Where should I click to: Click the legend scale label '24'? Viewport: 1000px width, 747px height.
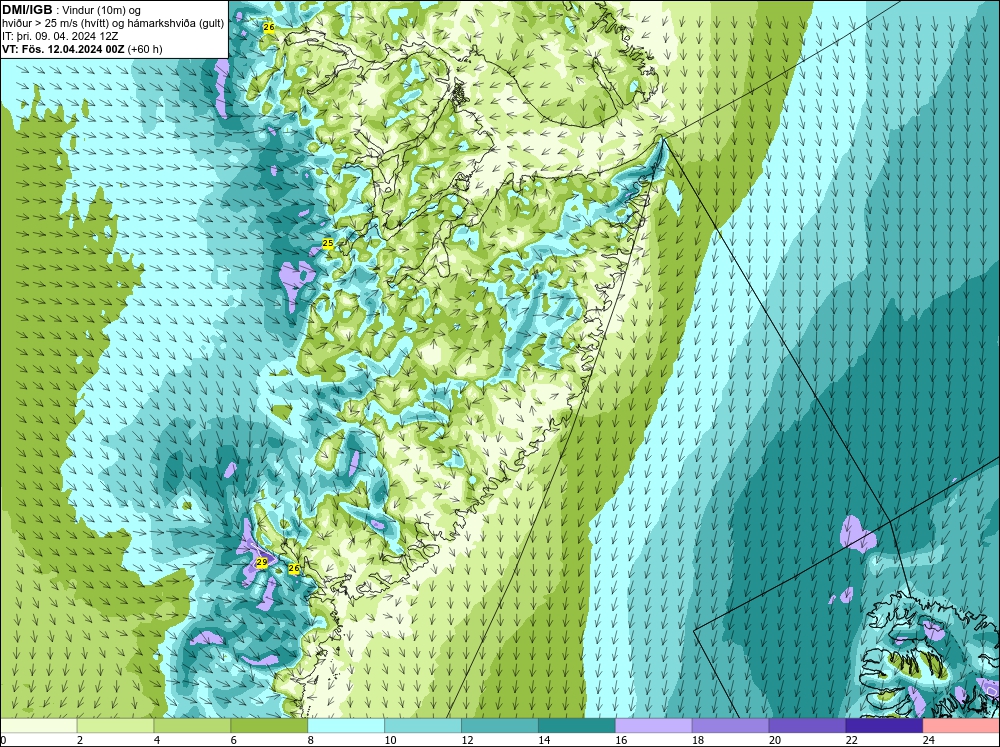[928, 741]
